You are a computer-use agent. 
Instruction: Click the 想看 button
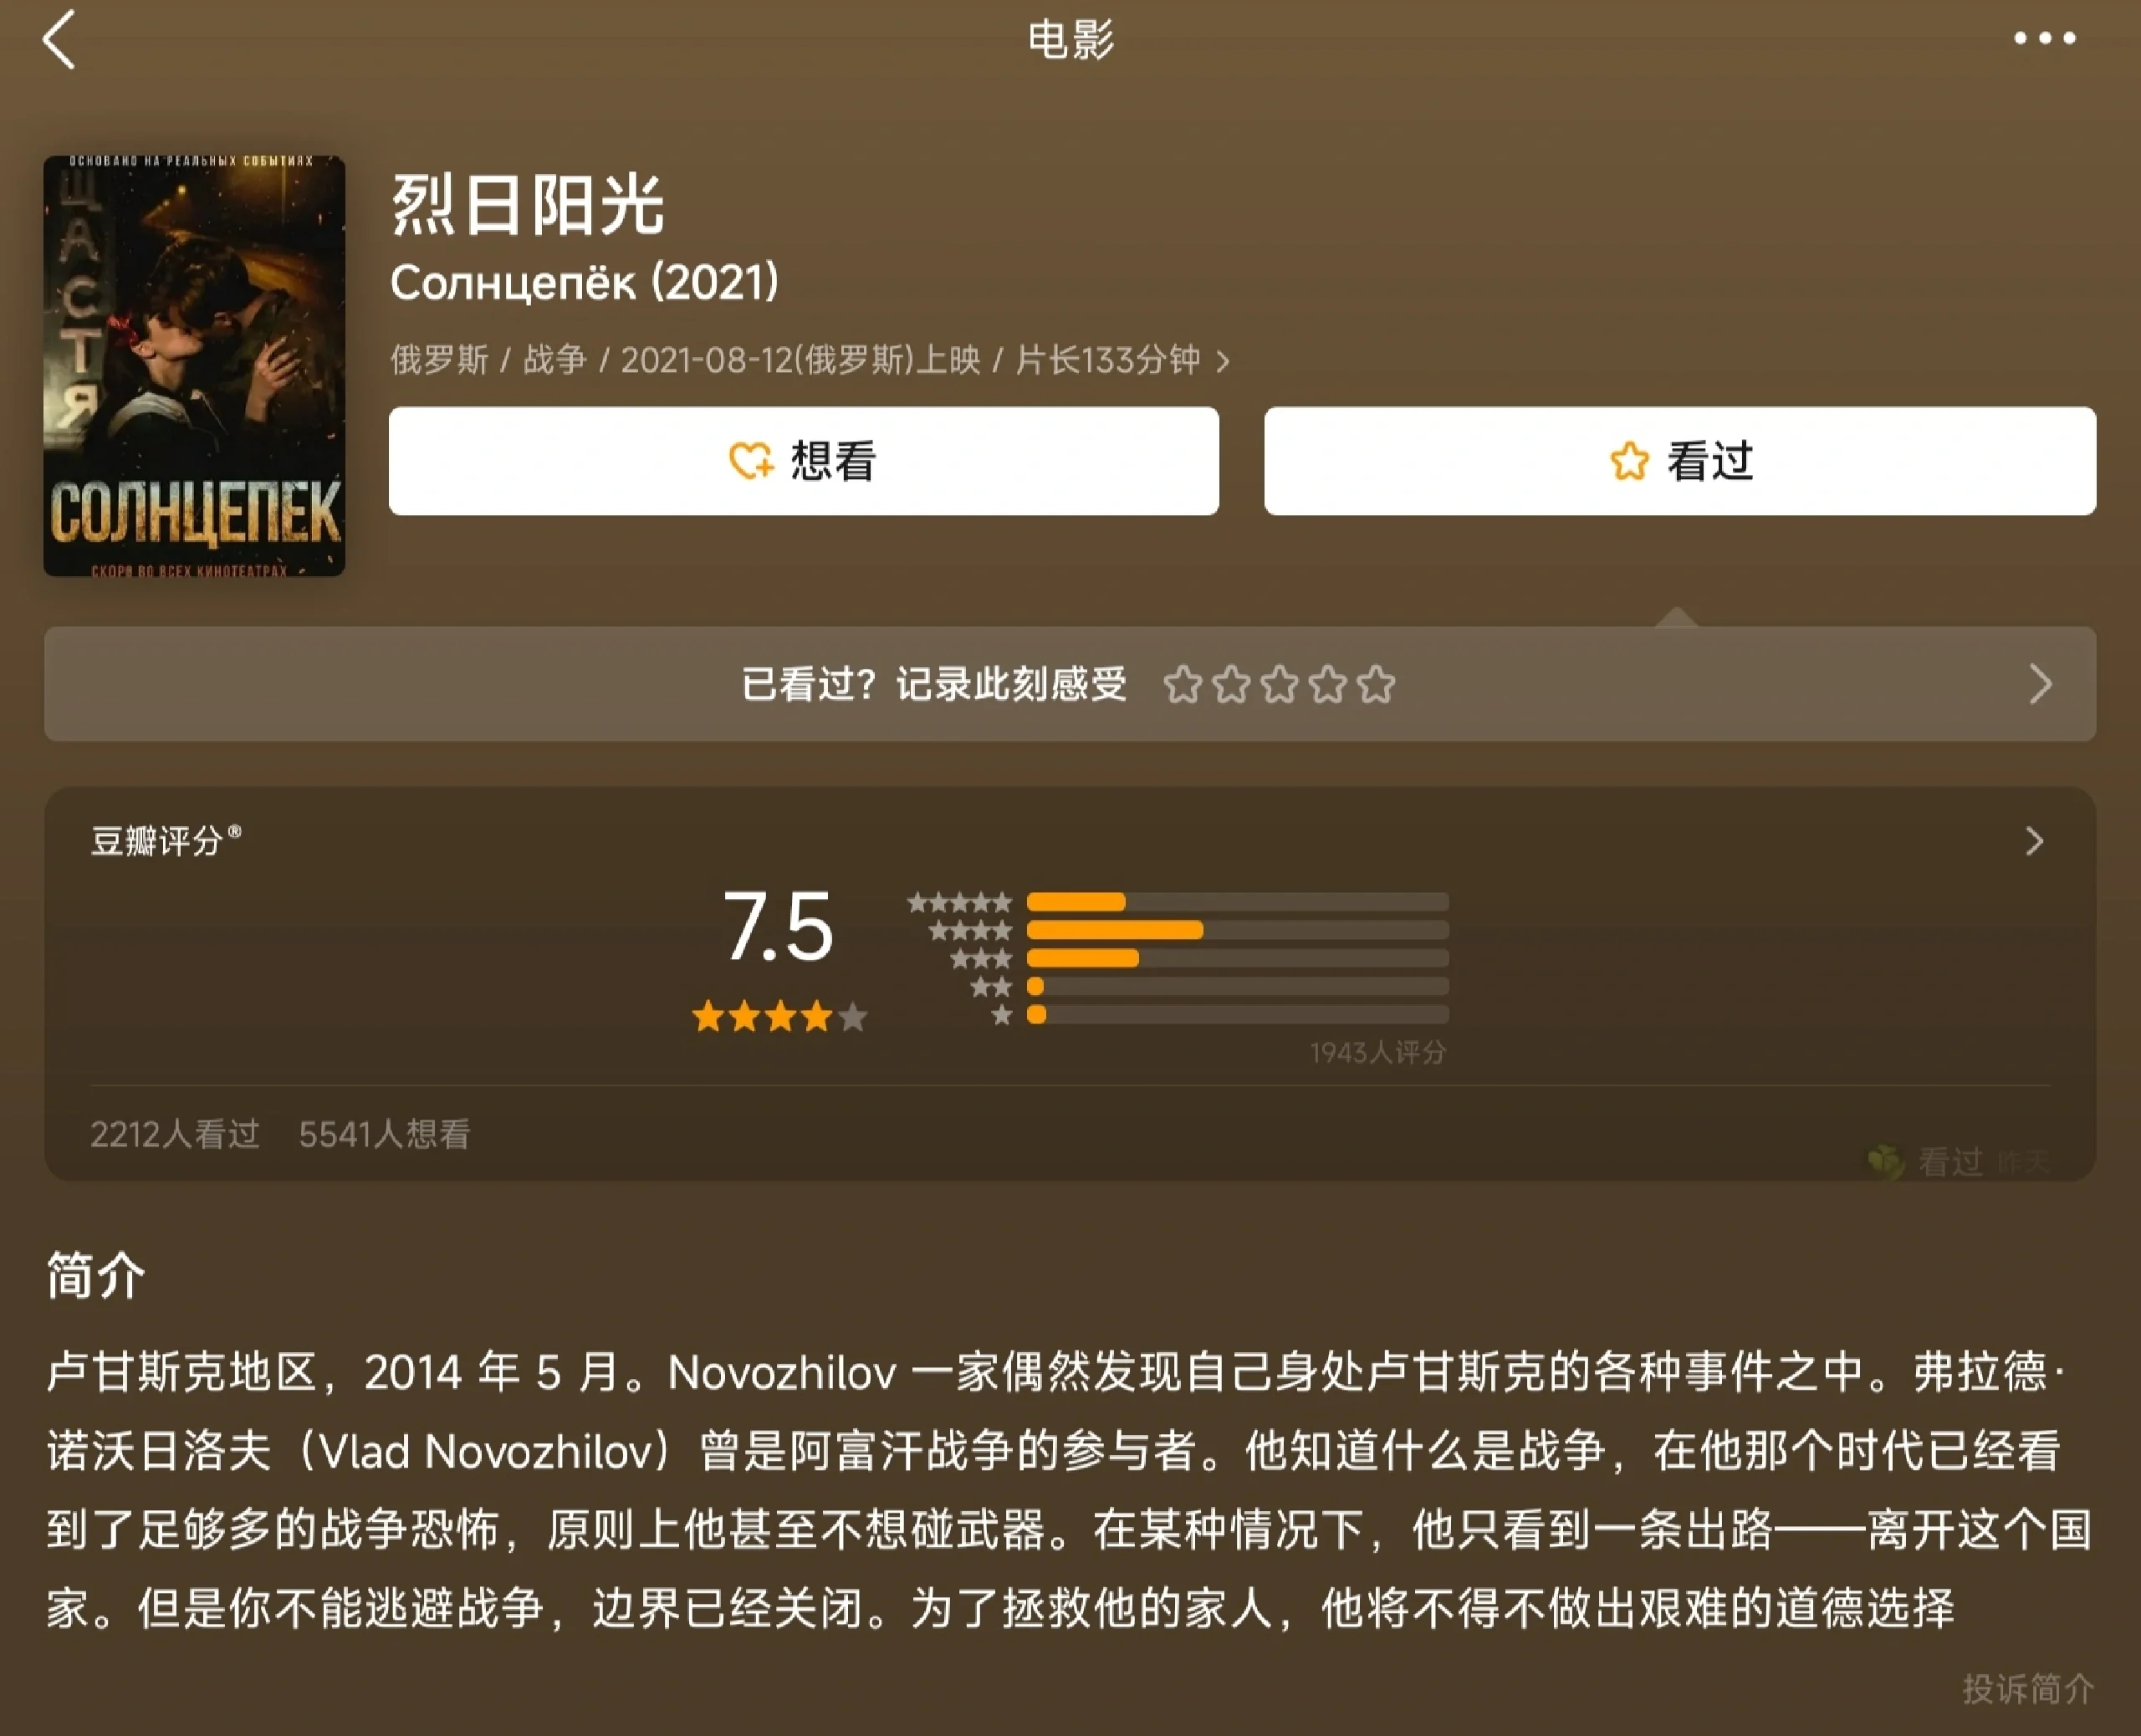pyautogui.click(x=803, y=461)
